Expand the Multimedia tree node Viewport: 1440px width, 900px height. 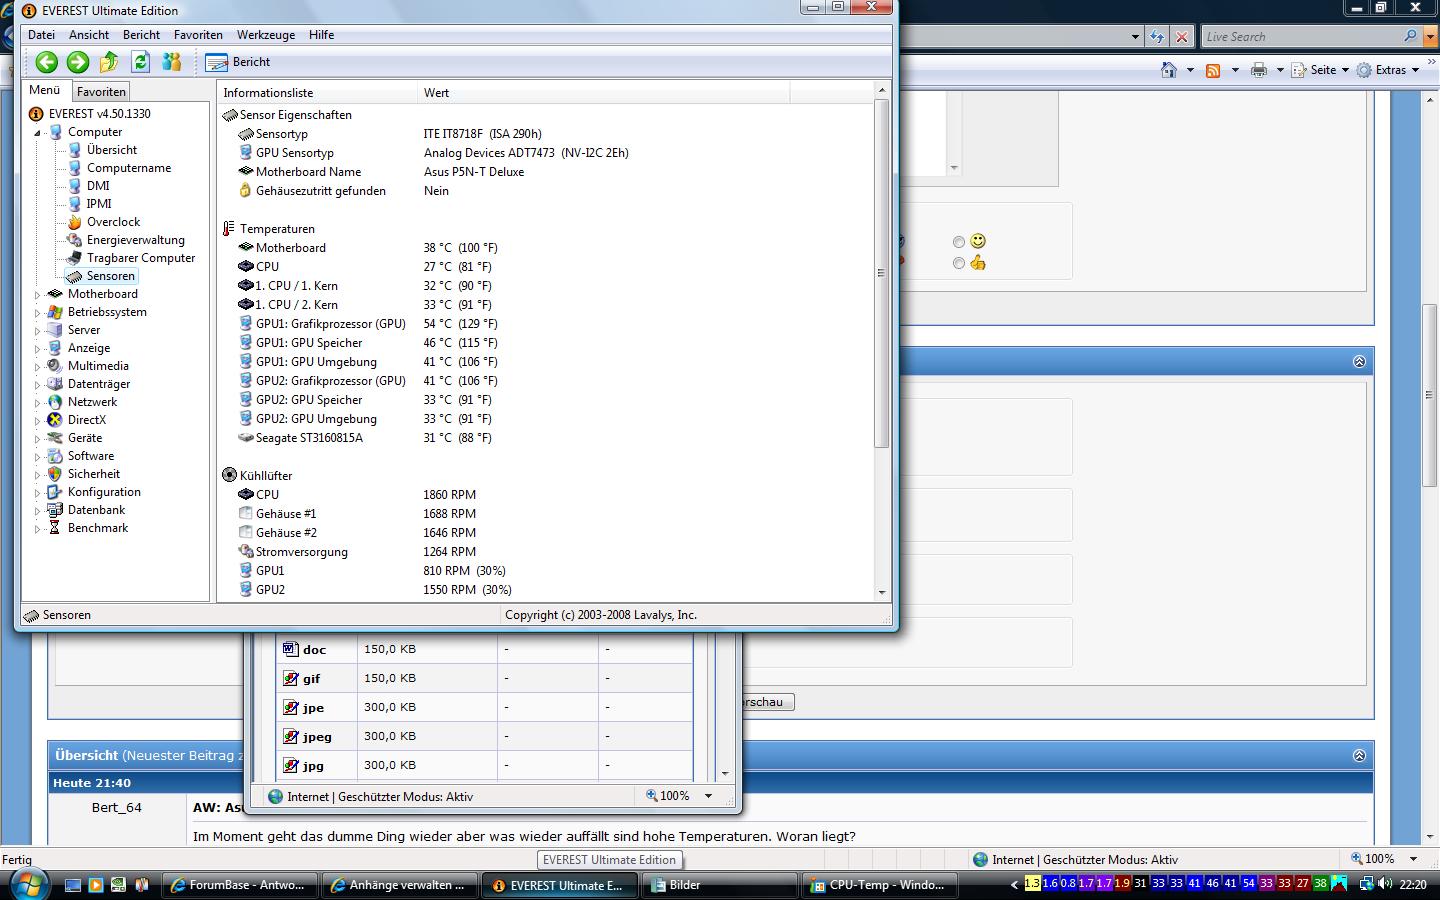pos(38,366)
